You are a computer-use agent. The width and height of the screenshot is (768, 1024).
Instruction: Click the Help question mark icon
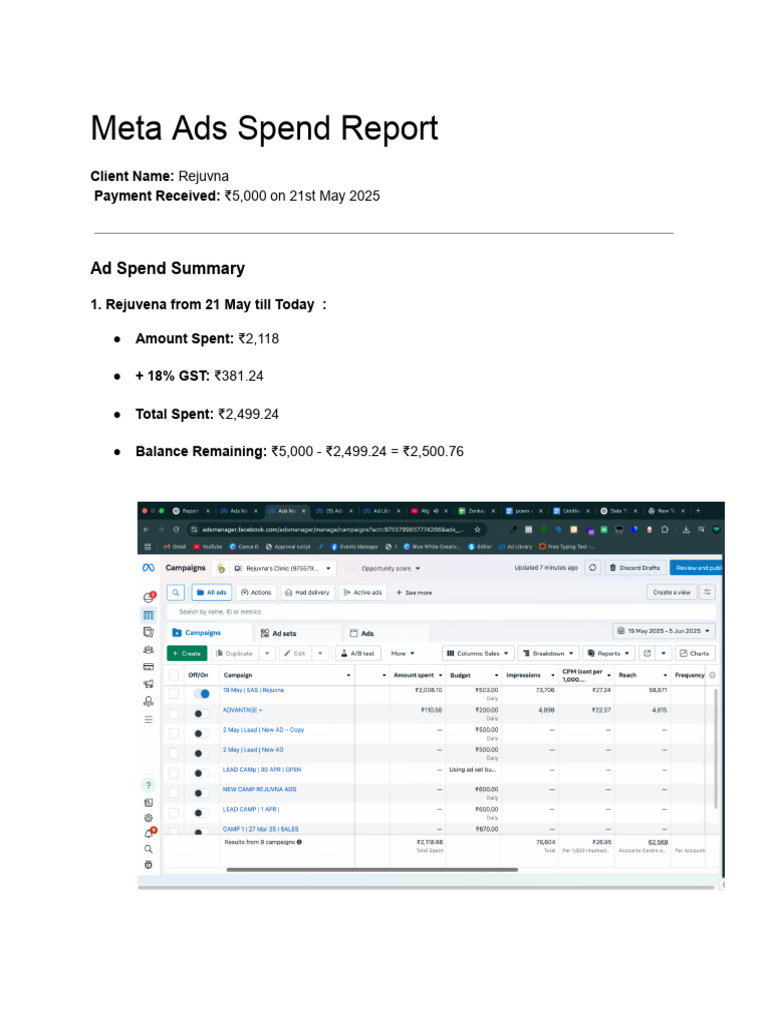(148, 785)
